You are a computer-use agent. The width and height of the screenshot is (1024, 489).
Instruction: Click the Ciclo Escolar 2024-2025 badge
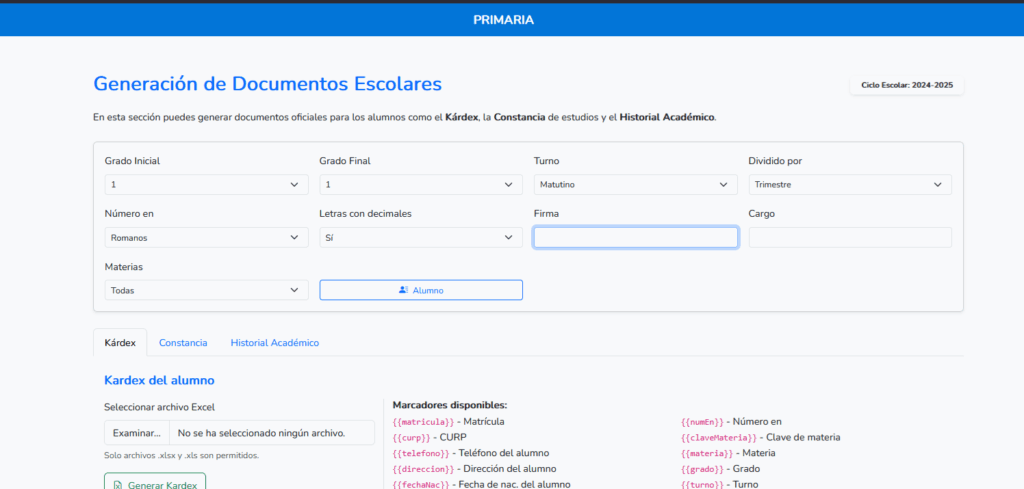click(x=907, y=86)
